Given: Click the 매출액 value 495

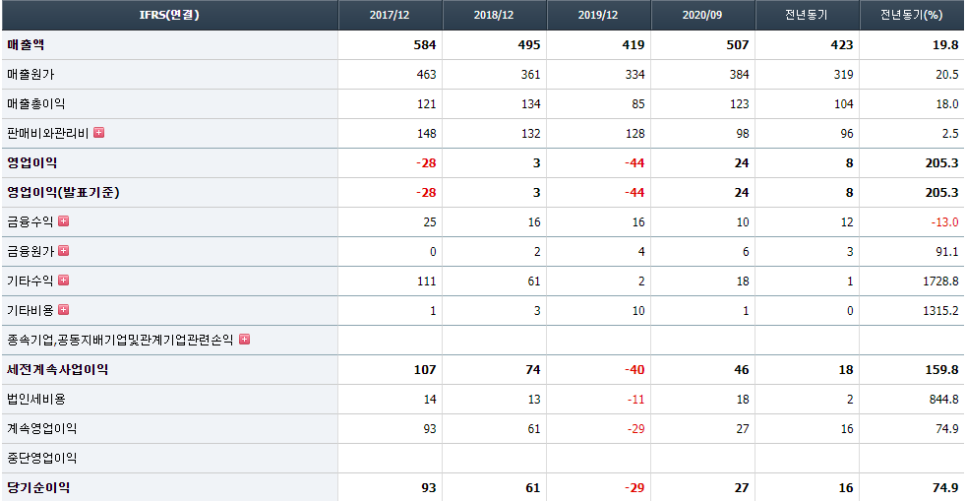Looking at the screenshot, I should pos(529,45).
